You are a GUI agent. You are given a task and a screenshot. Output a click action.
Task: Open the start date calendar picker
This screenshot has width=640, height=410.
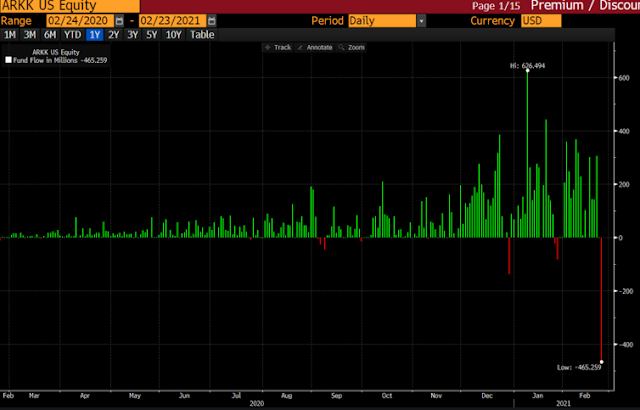119,21
